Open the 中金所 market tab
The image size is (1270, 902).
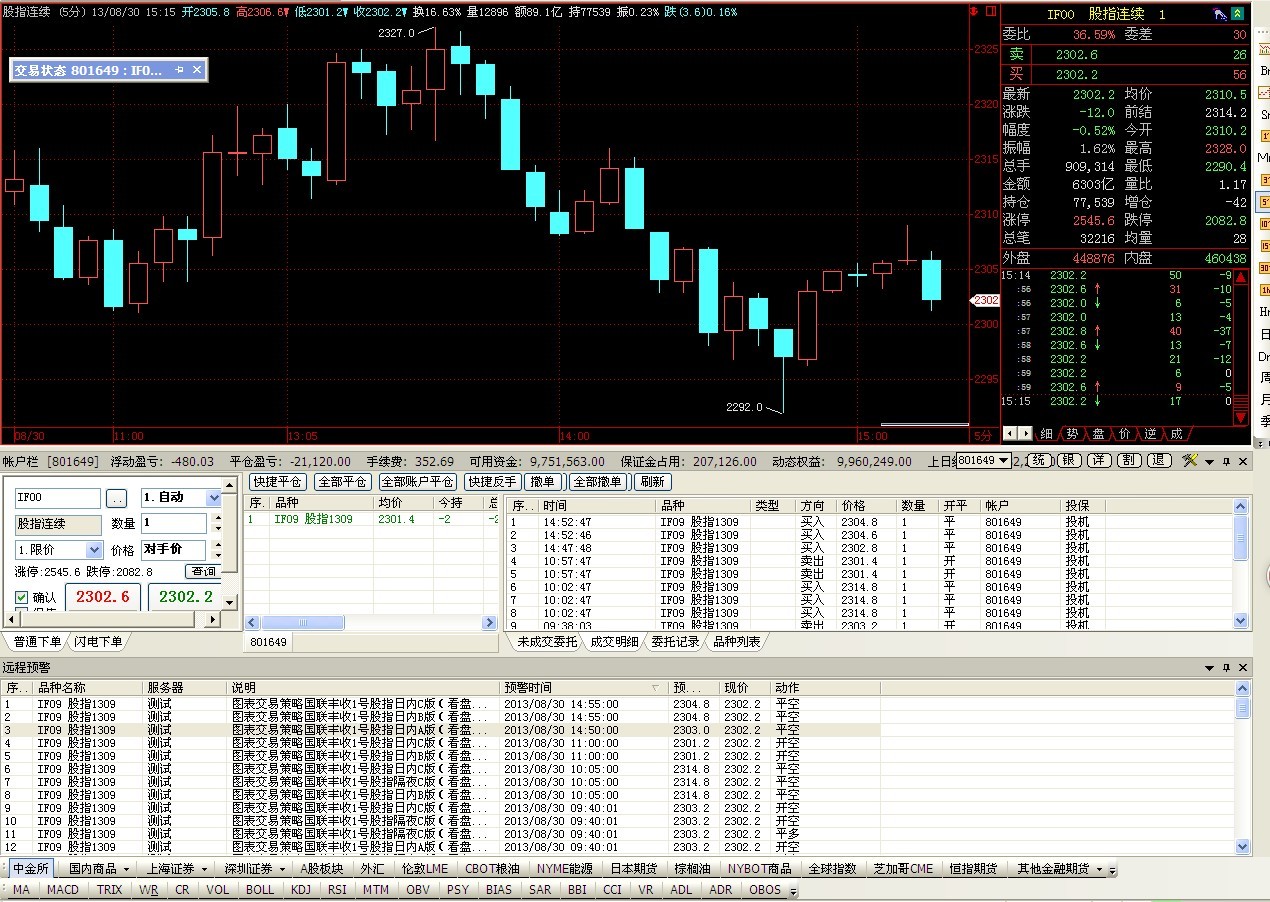tap(31, 868)
